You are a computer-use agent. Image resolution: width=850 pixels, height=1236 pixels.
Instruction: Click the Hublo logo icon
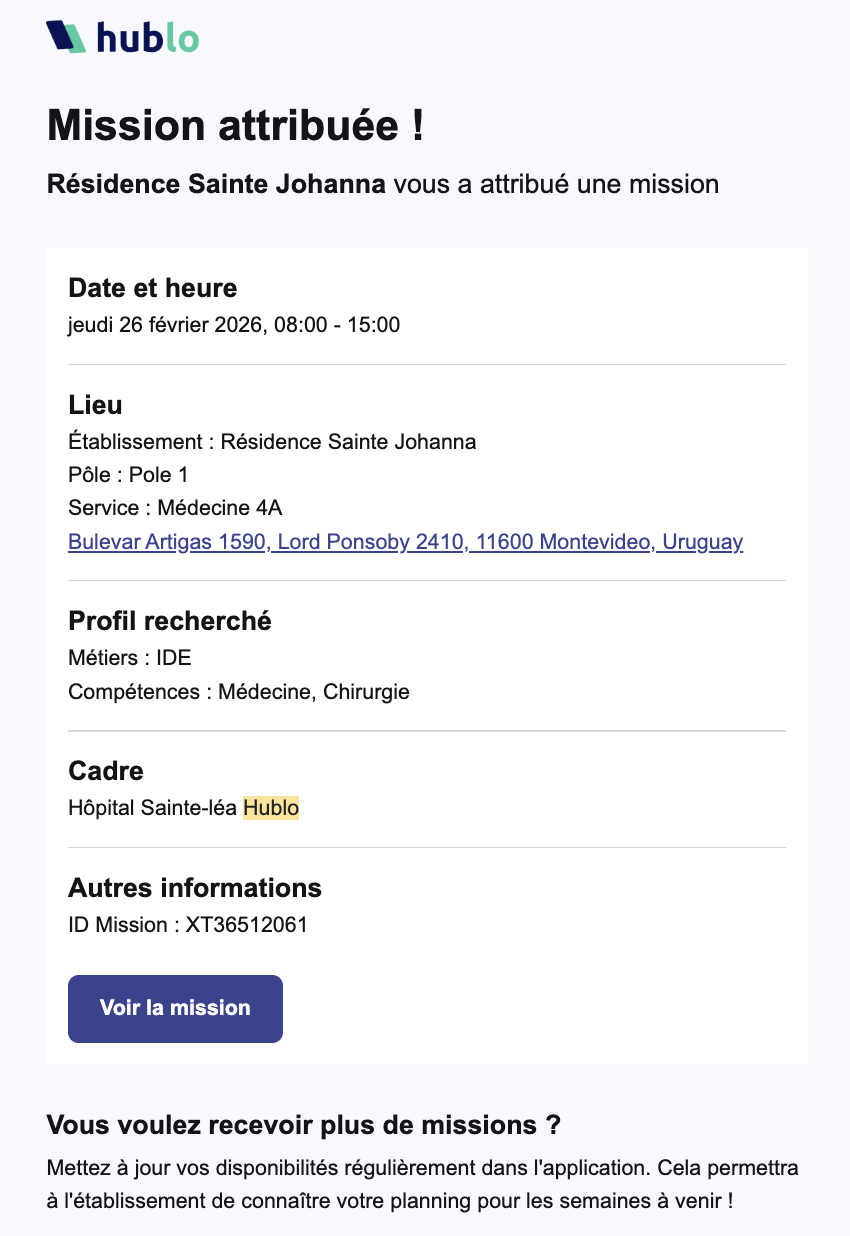[66, 37]
